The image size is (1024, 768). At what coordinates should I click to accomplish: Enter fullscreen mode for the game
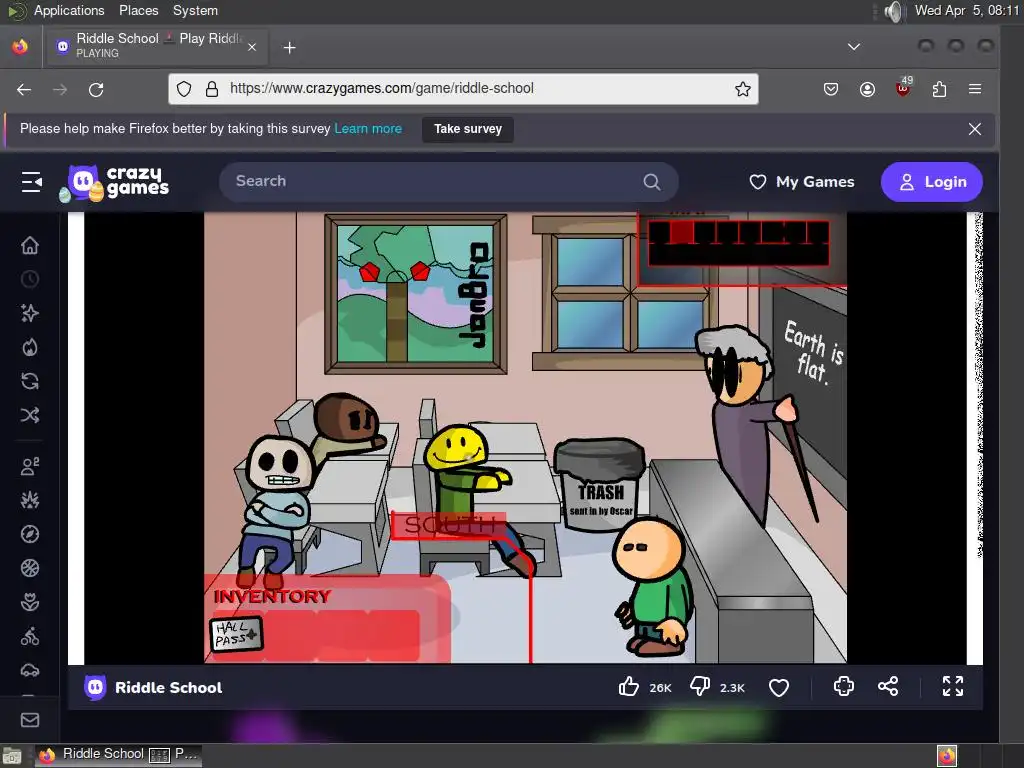point(953,686)
